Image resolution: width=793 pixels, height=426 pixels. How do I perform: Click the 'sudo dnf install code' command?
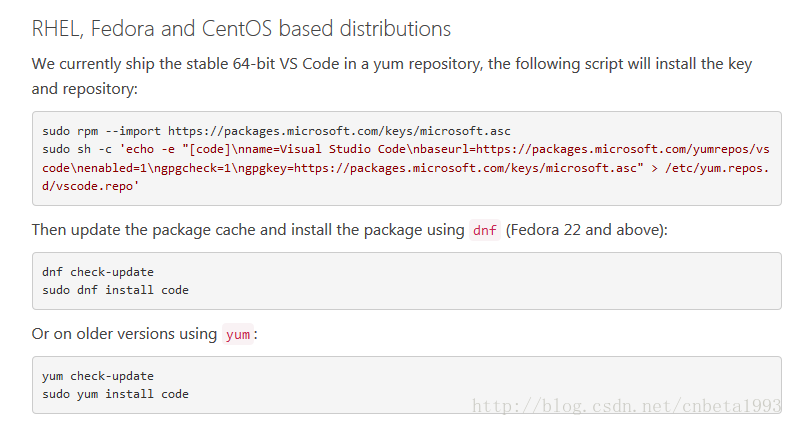click(115, 290)
